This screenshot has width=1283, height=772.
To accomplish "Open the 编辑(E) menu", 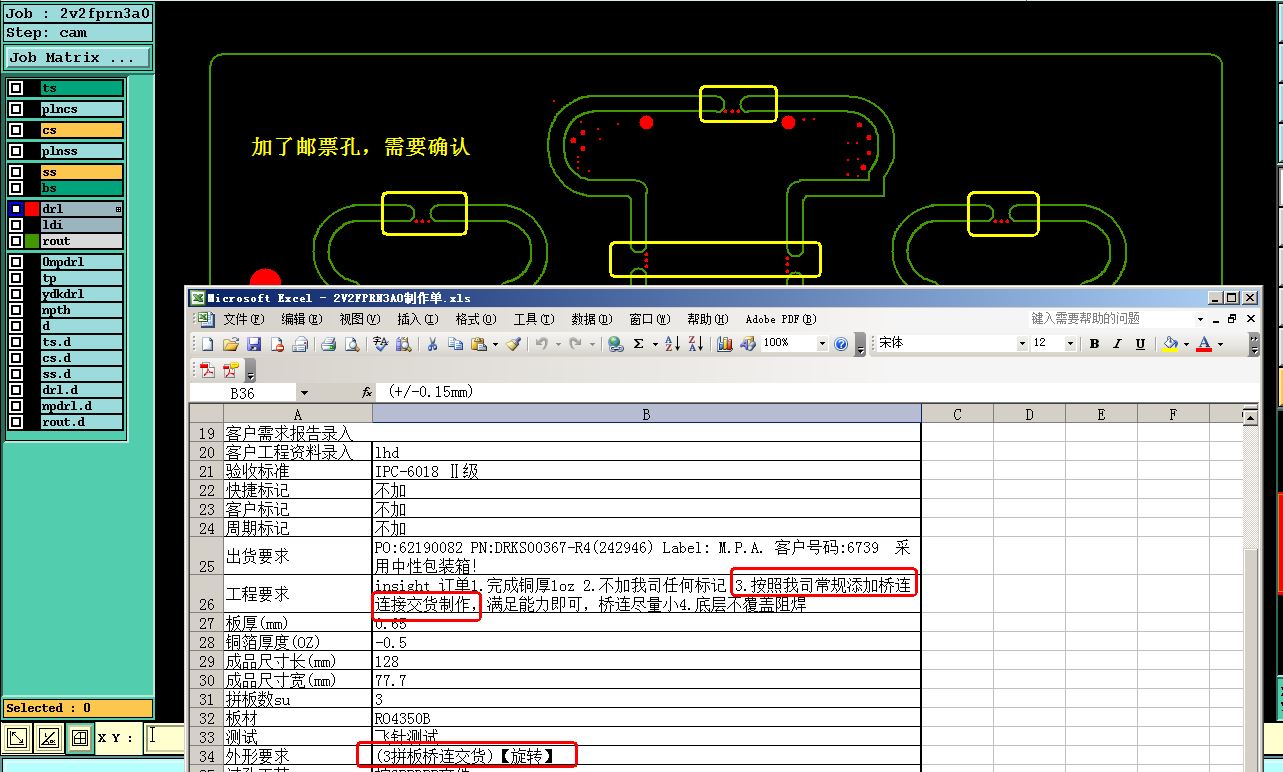I will pyautogui.click(x=301, y=319).
